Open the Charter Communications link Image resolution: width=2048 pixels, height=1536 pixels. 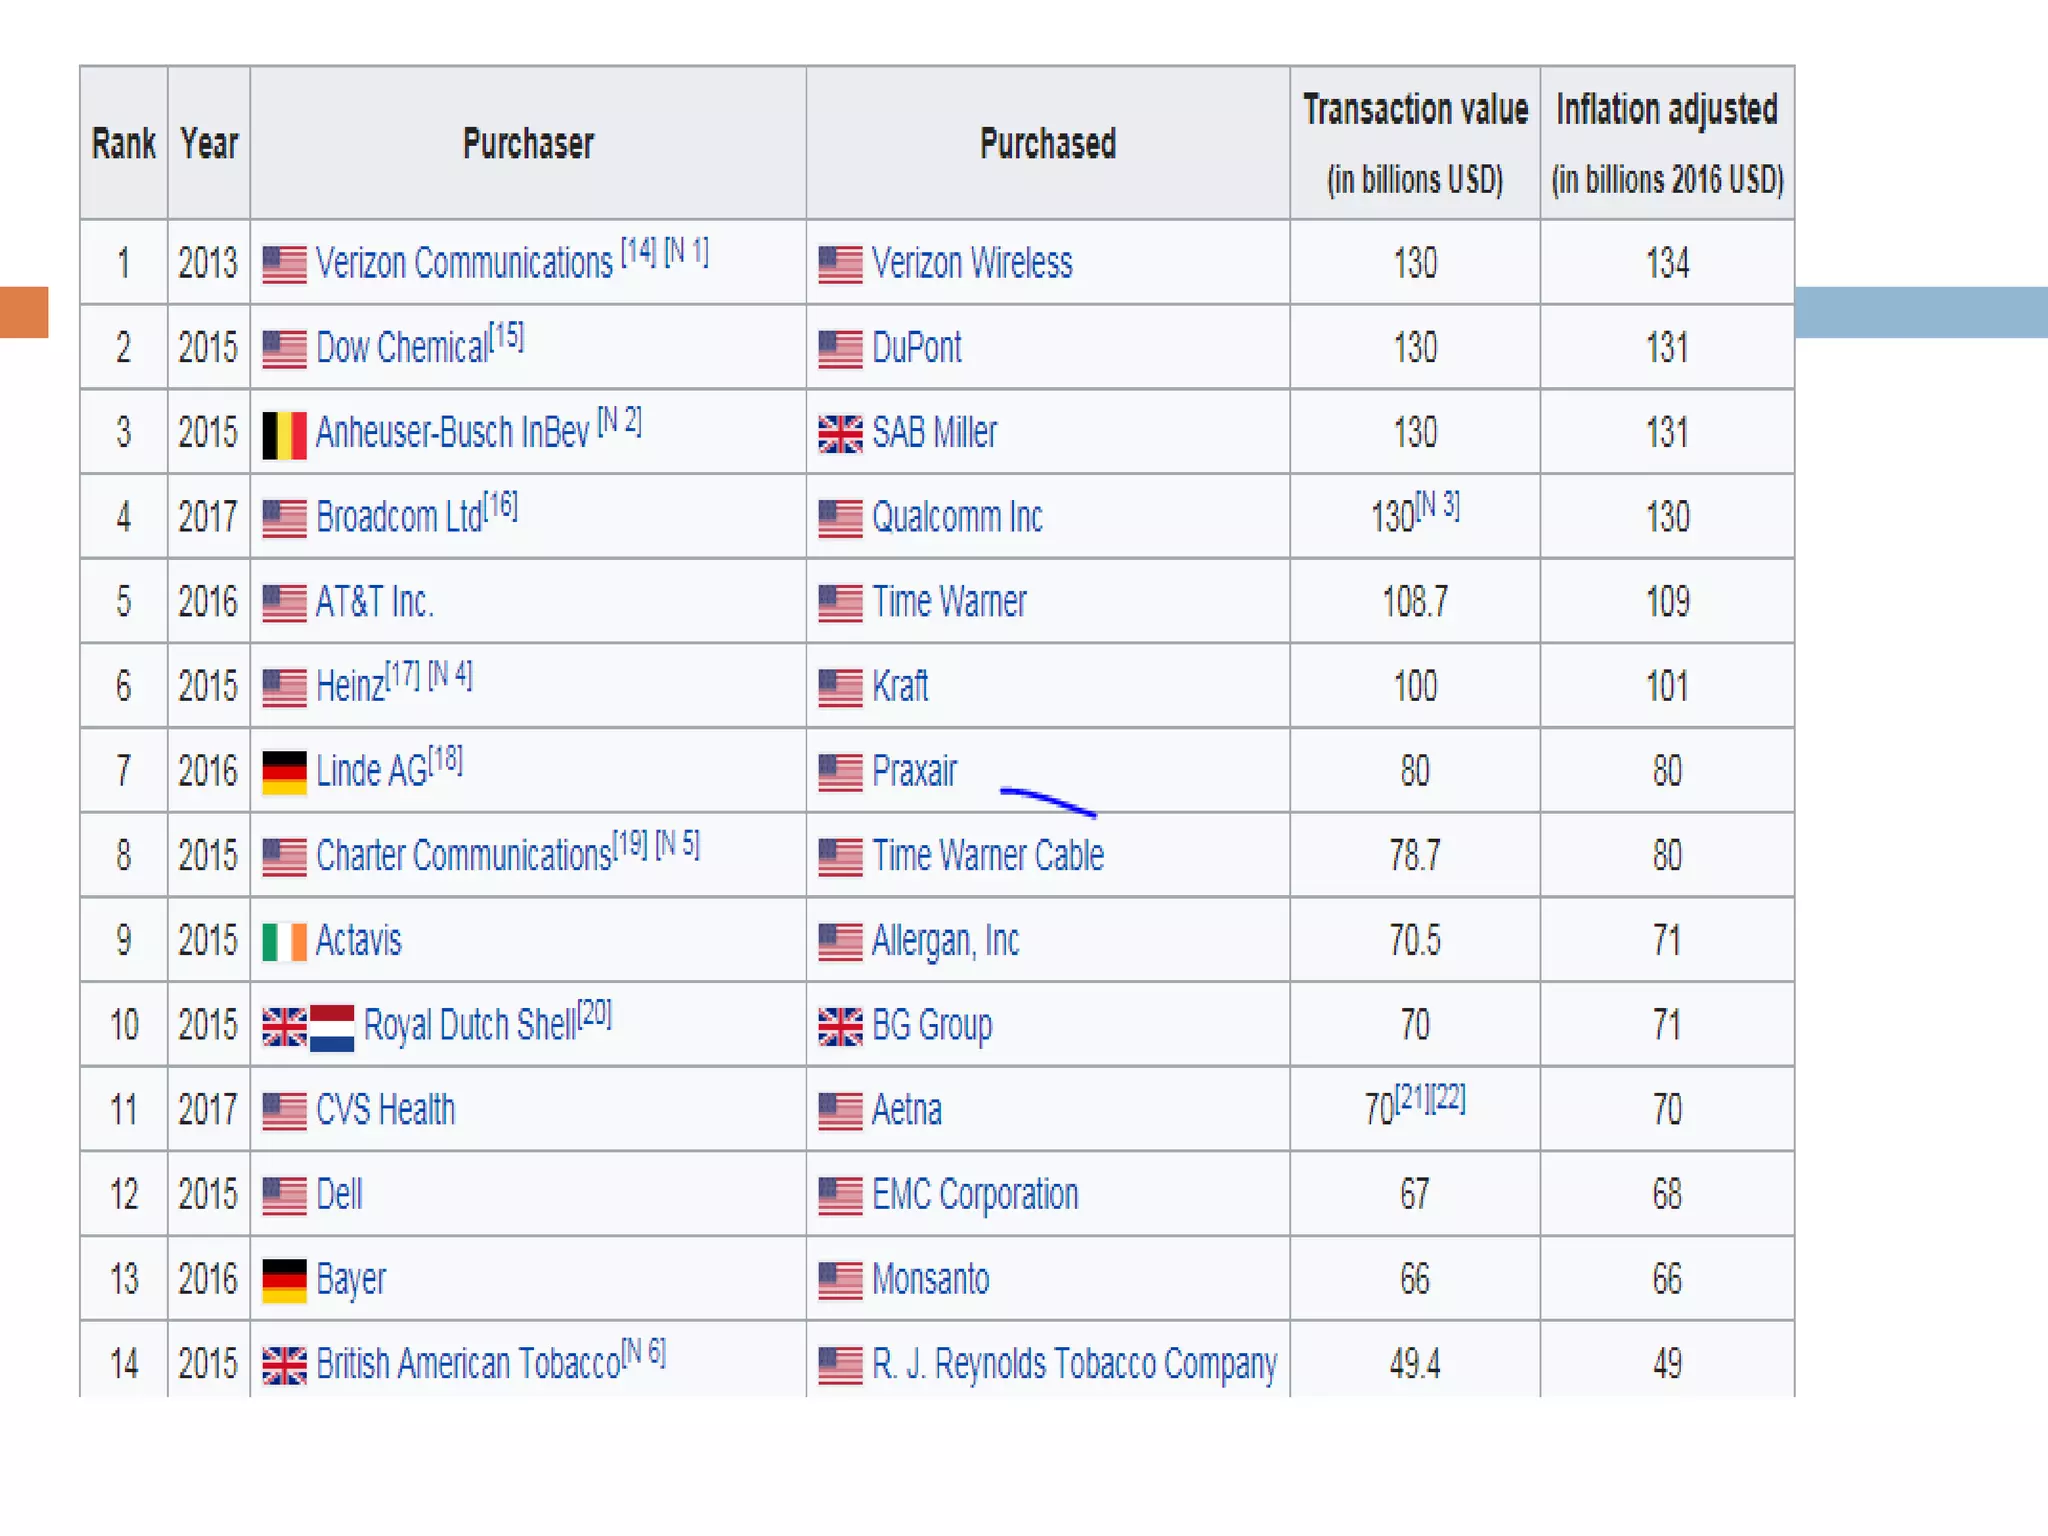pos(463,856)
